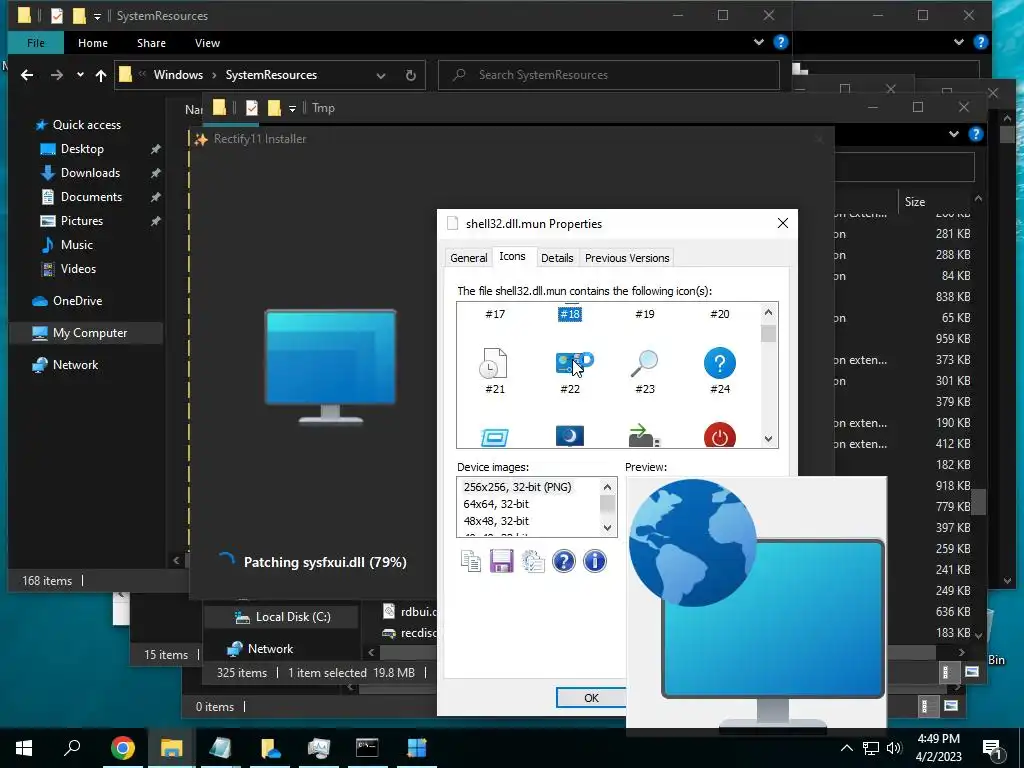
Task: Click the Search SystemResources field
Action: click(609, 75)
